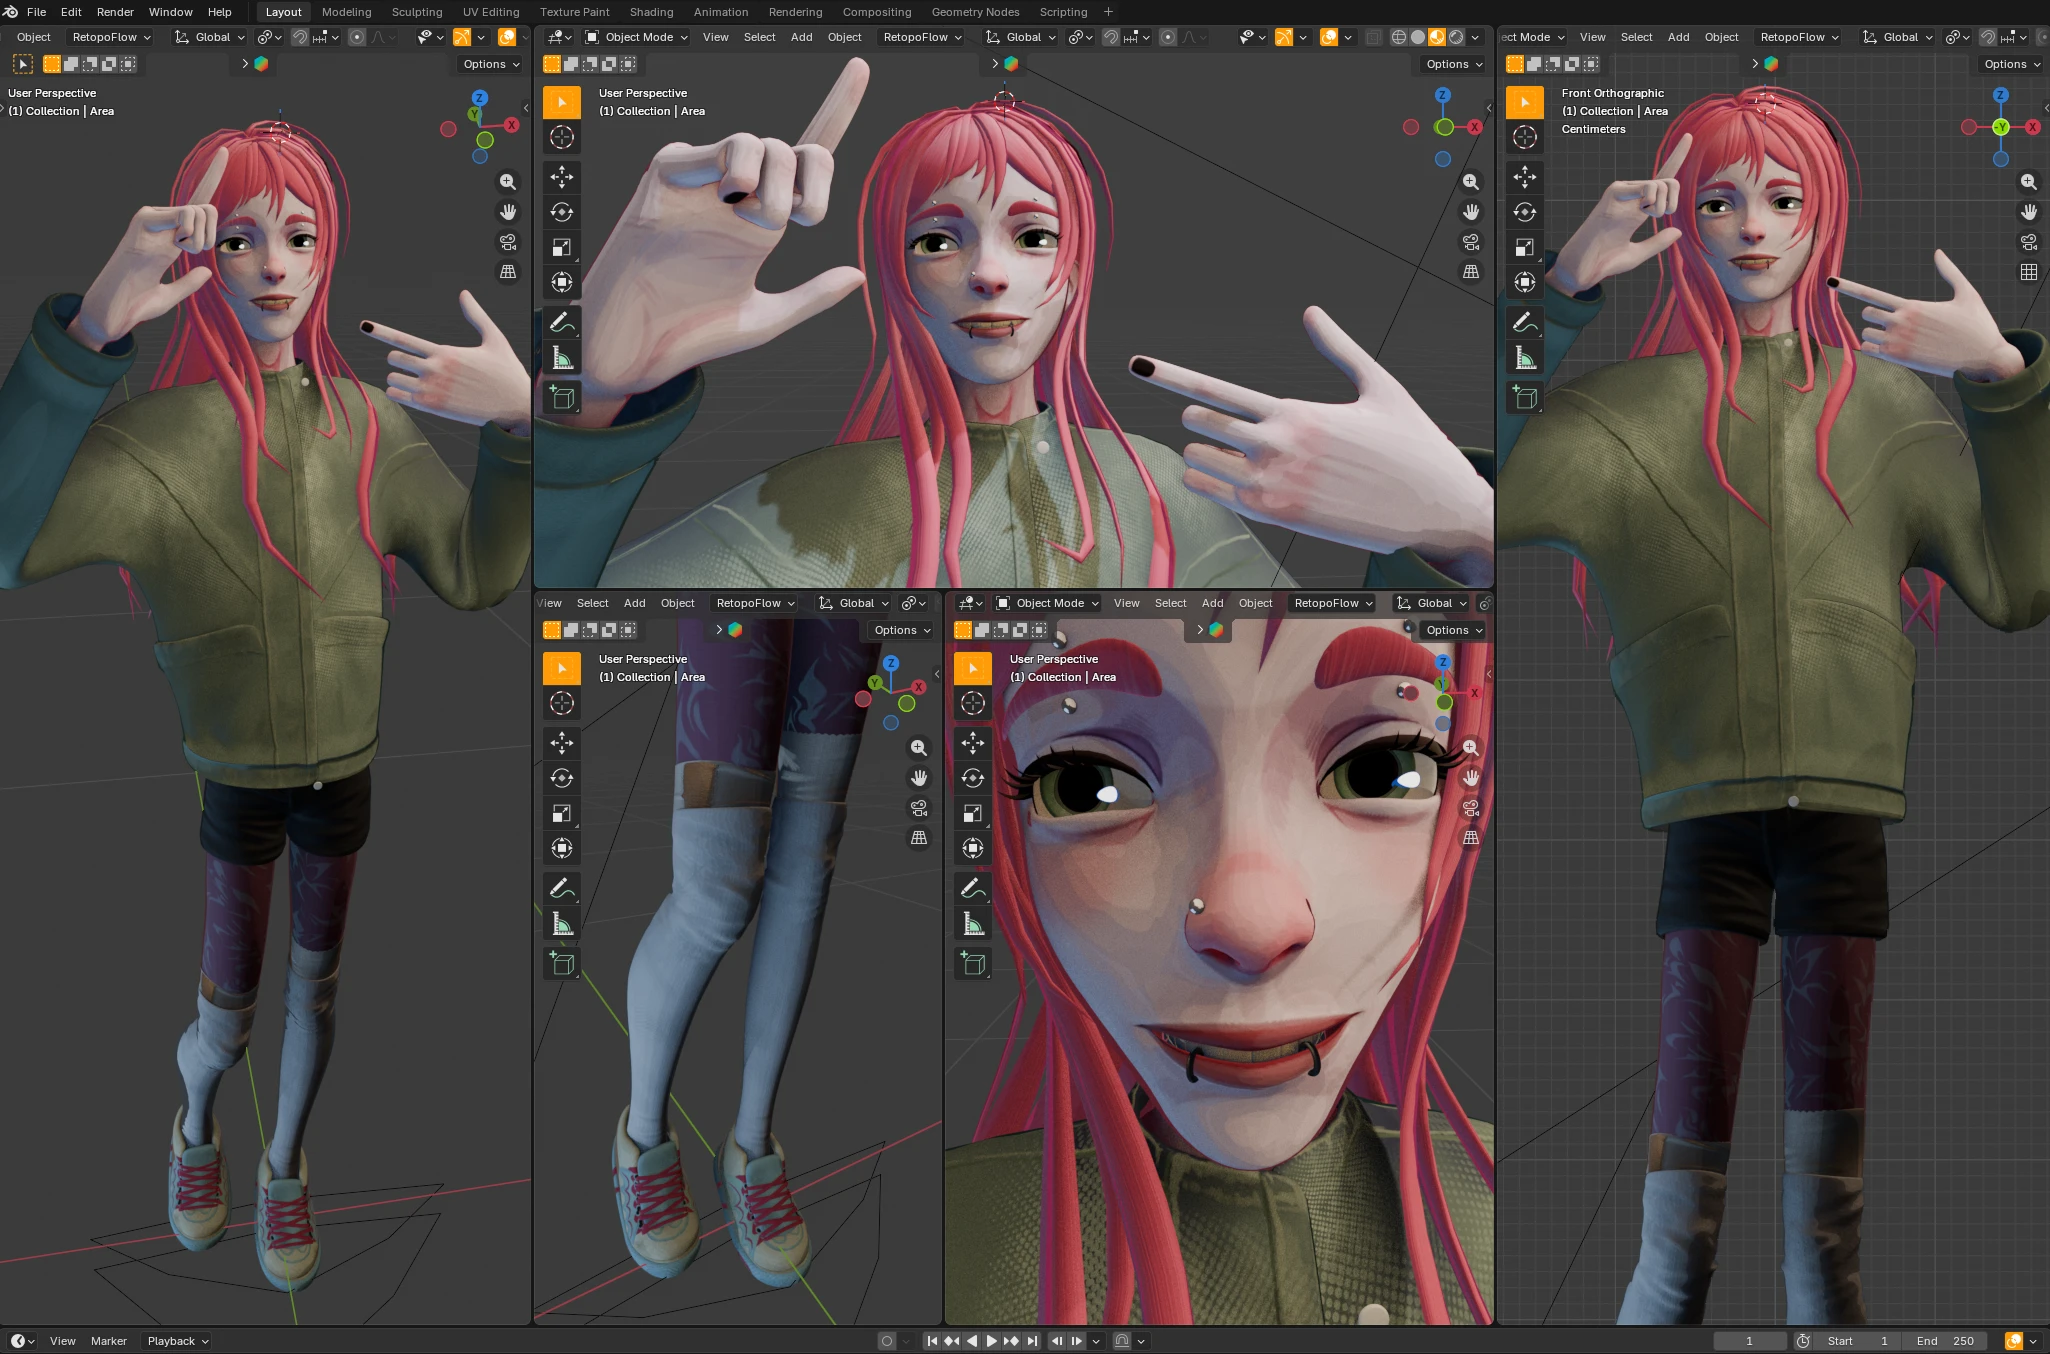Image resolution: width=2050 pixels, height=1354 pixels.
Task: Activate the Rotate tool in the top-center viewport
Action: tap(562, 212)
